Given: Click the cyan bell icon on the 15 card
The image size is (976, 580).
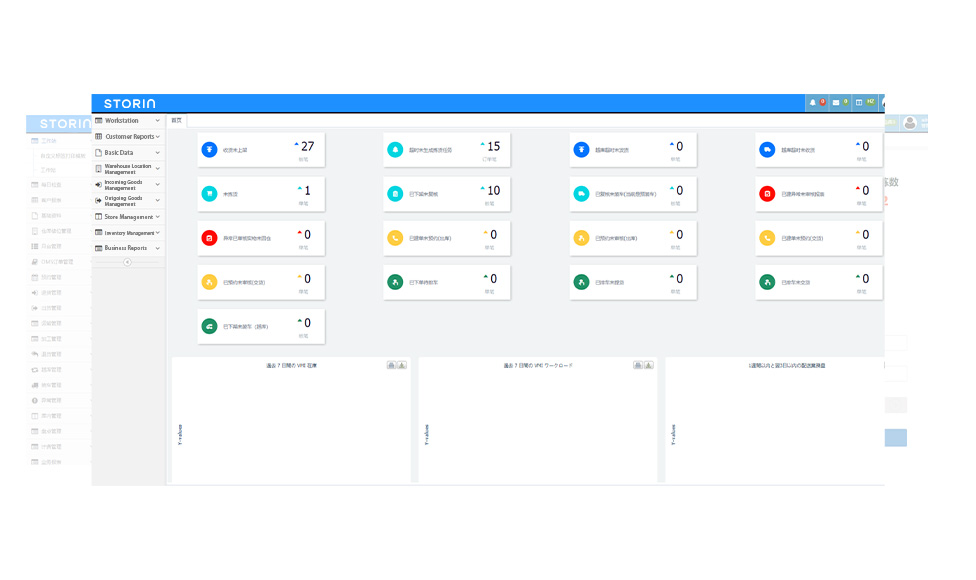Looking at the screenshot, I should point(395,149).
